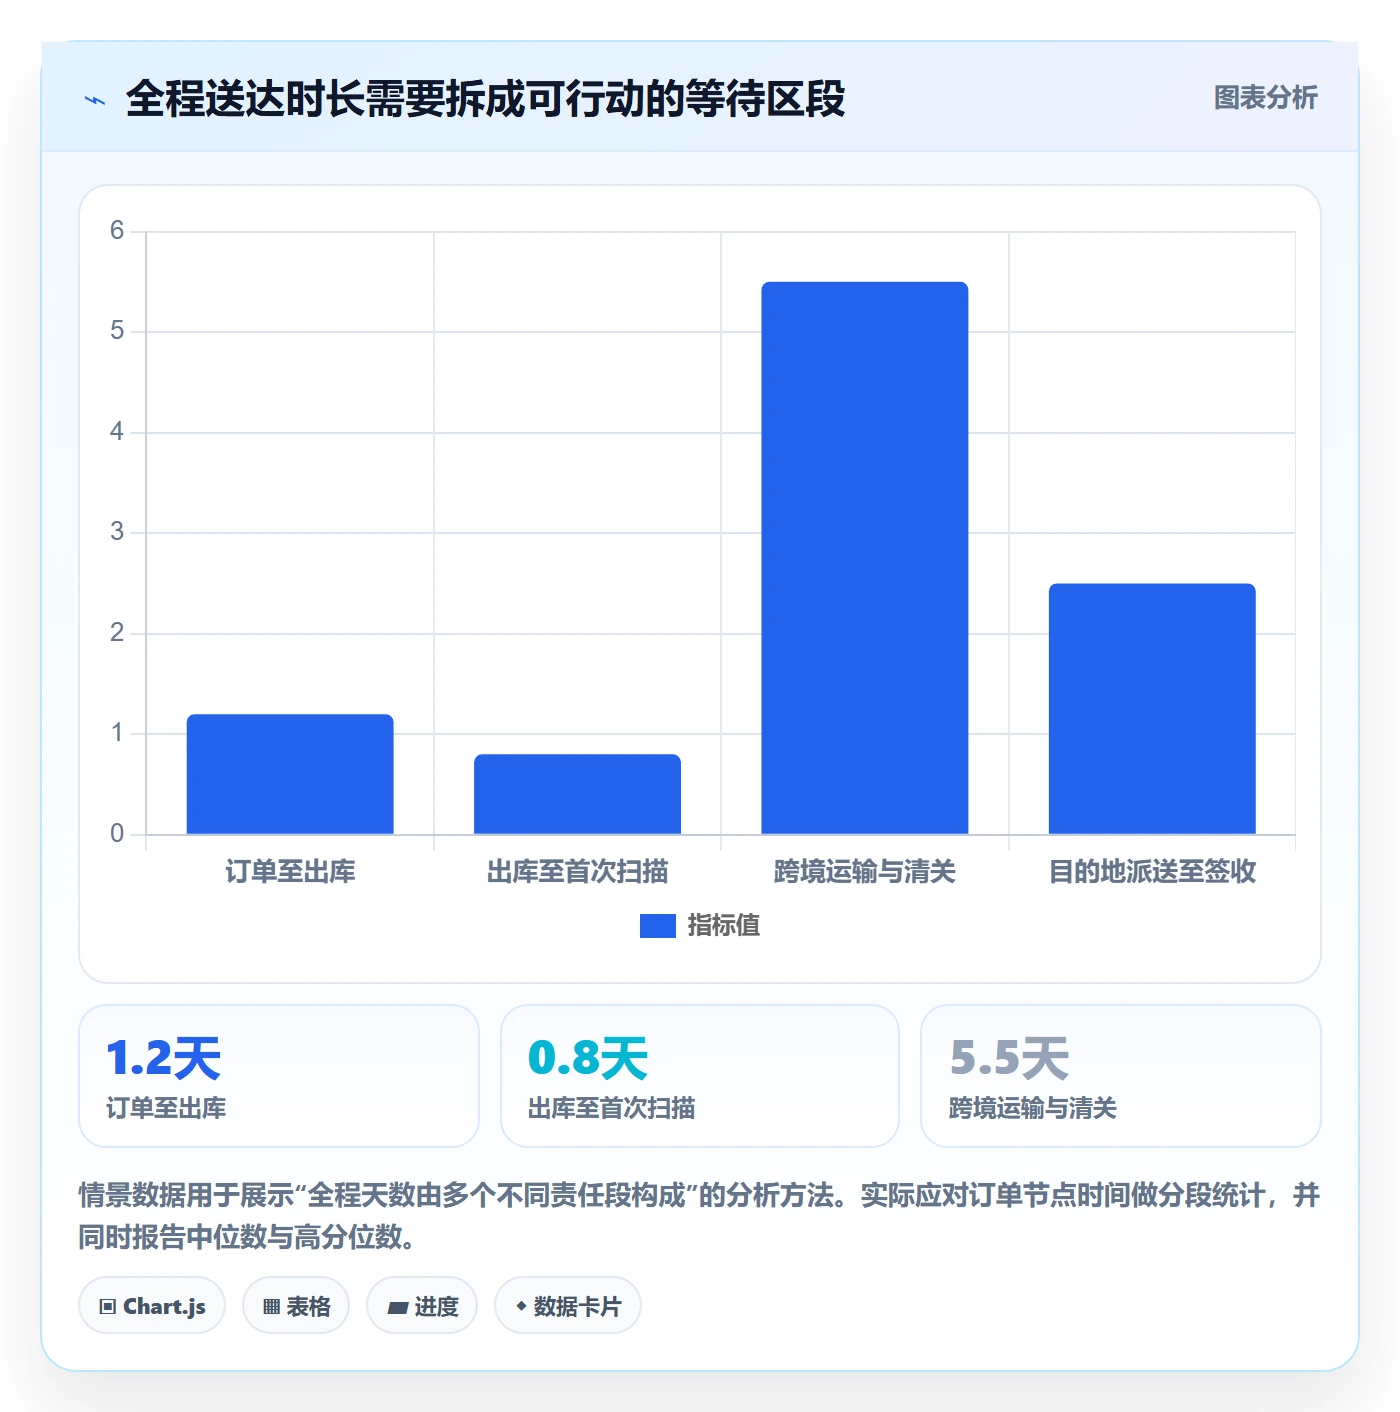Select the 出库至首次扫描 bar in the chart
This screenshot has width=1400, height=1412.
pyautogui.click(x=577, y=794)
